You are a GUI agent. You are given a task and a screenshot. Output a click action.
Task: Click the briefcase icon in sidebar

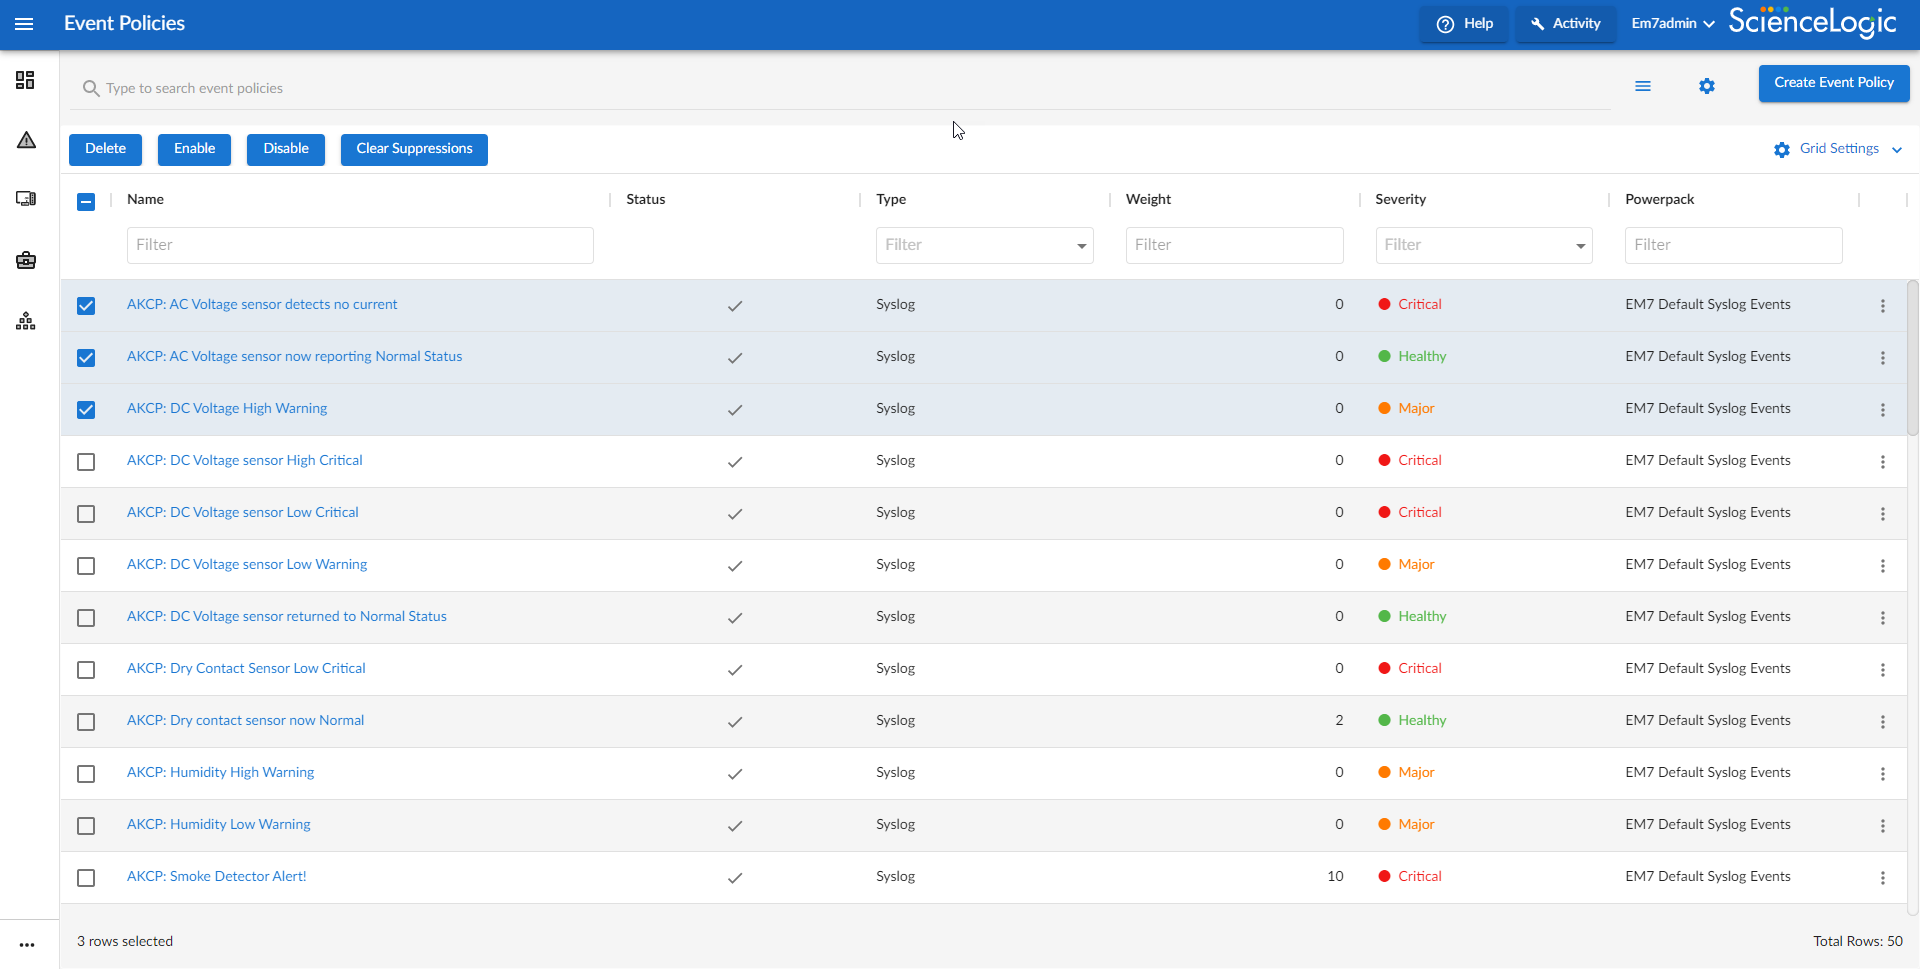(x=26, y=260)
